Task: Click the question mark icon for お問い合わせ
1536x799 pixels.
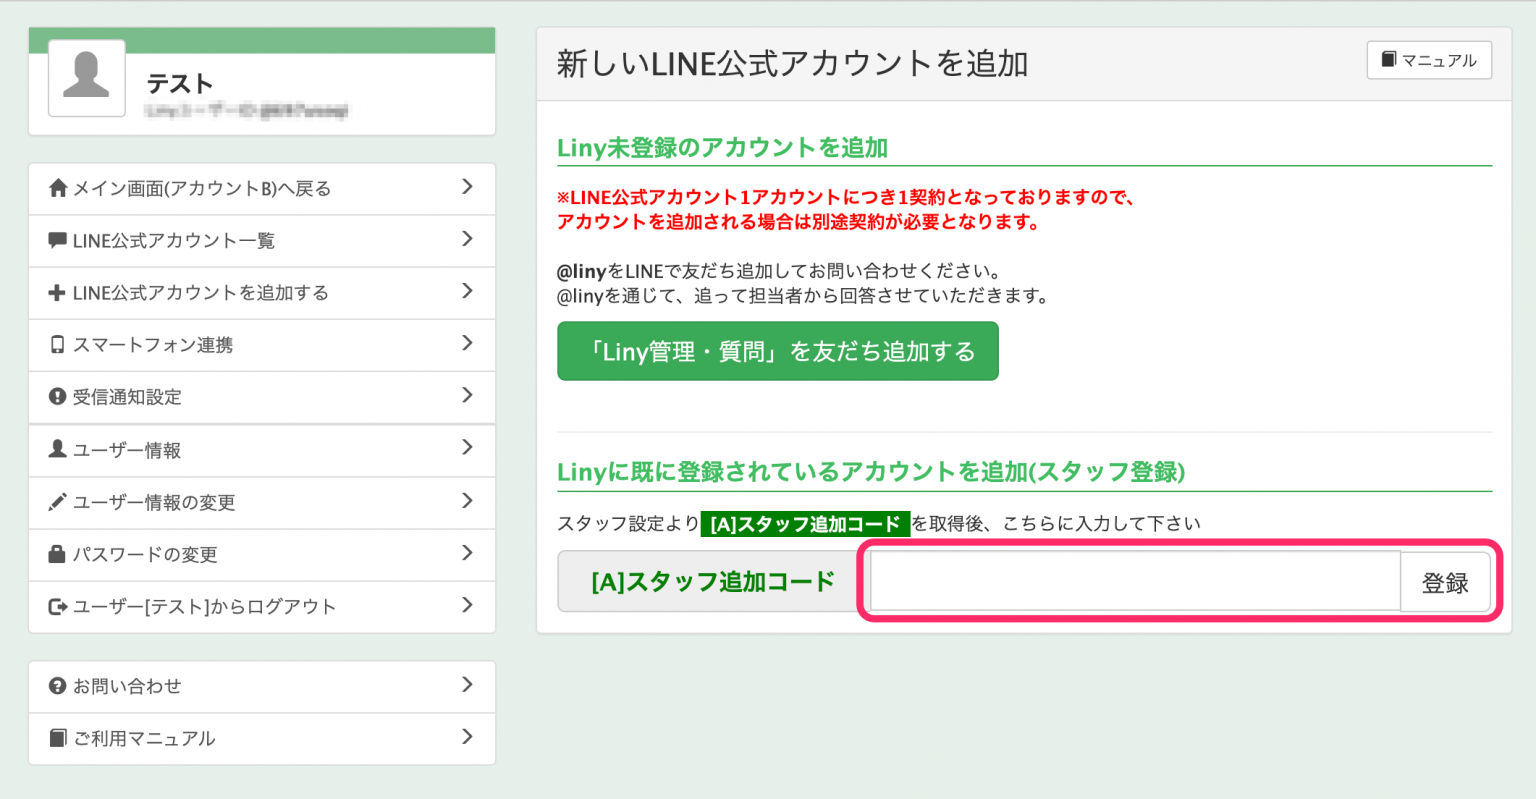Action: pyautogui.click(x=58, y=686)
